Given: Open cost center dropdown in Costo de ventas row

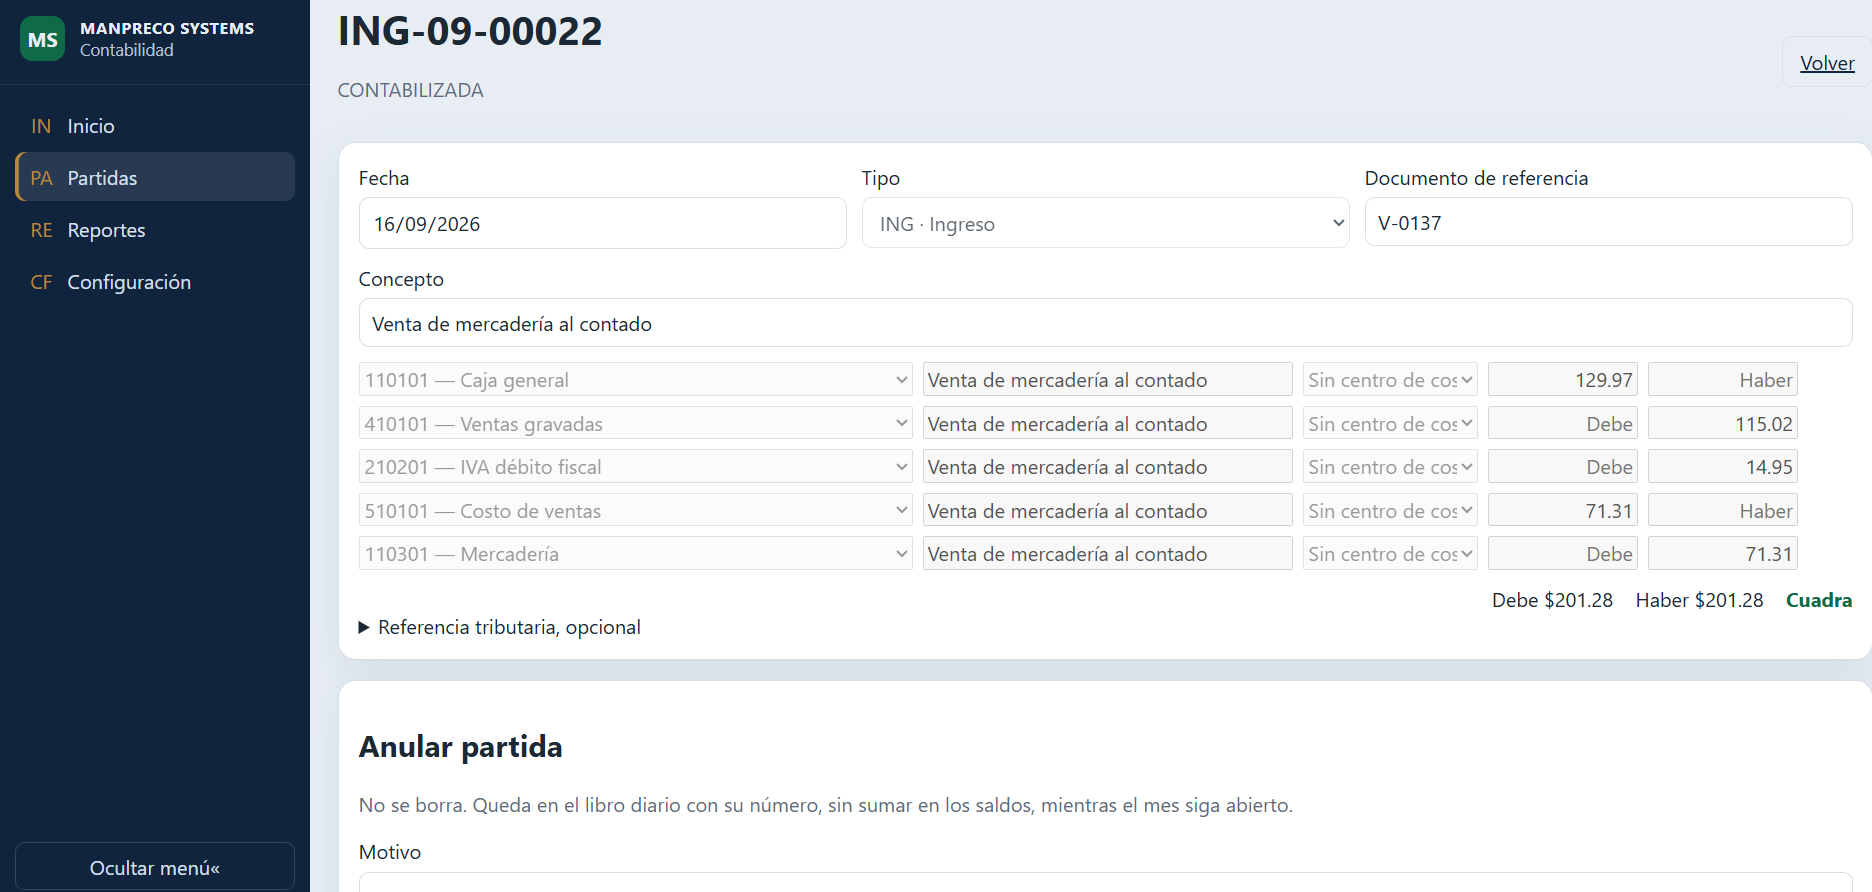Looking at the screenshot, I should tap(1390, 511).
